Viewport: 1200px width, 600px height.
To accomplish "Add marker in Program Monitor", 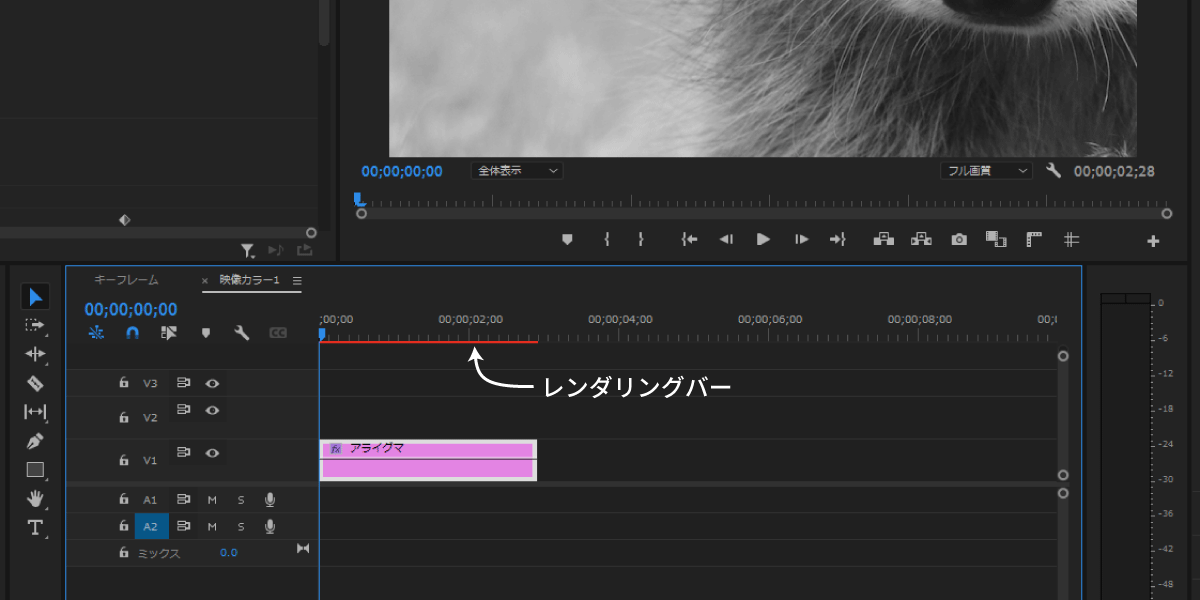I will (567, 239).
